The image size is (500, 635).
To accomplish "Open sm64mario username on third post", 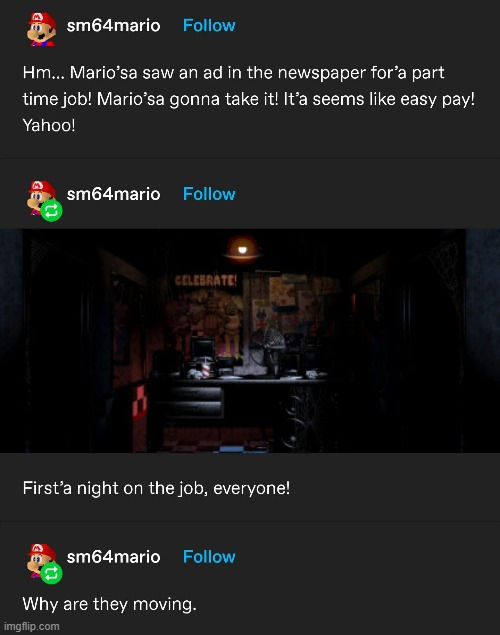I will 113,557.
